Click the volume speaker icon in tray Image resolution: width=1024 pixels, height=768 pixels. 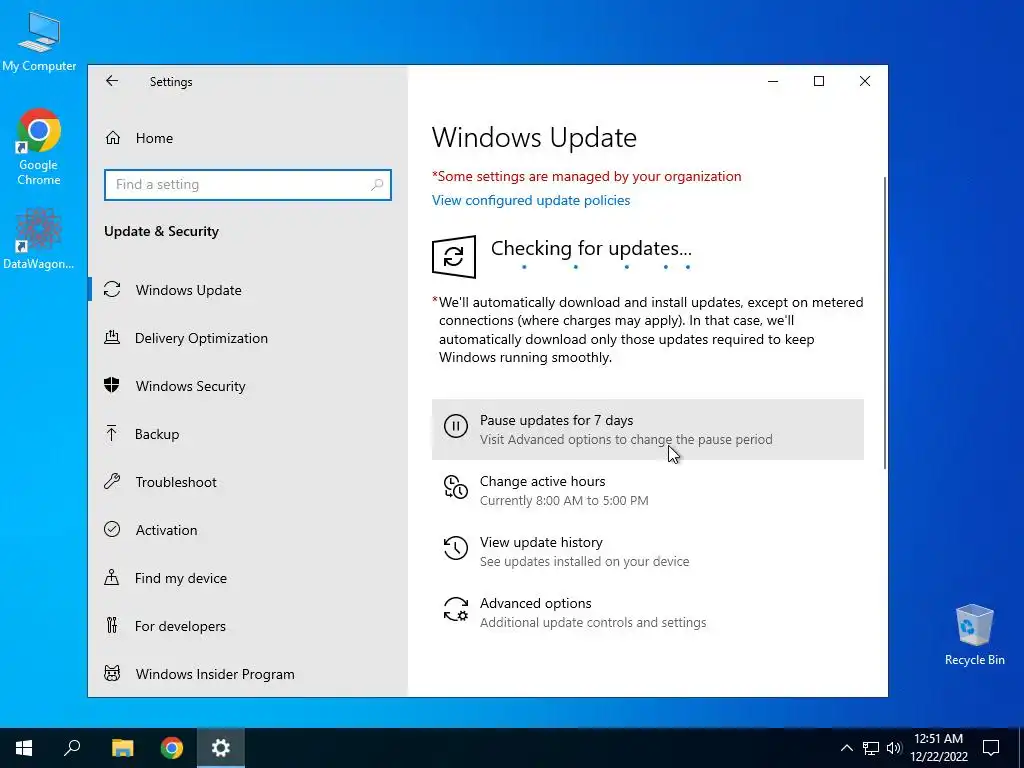tap(894, 748)
